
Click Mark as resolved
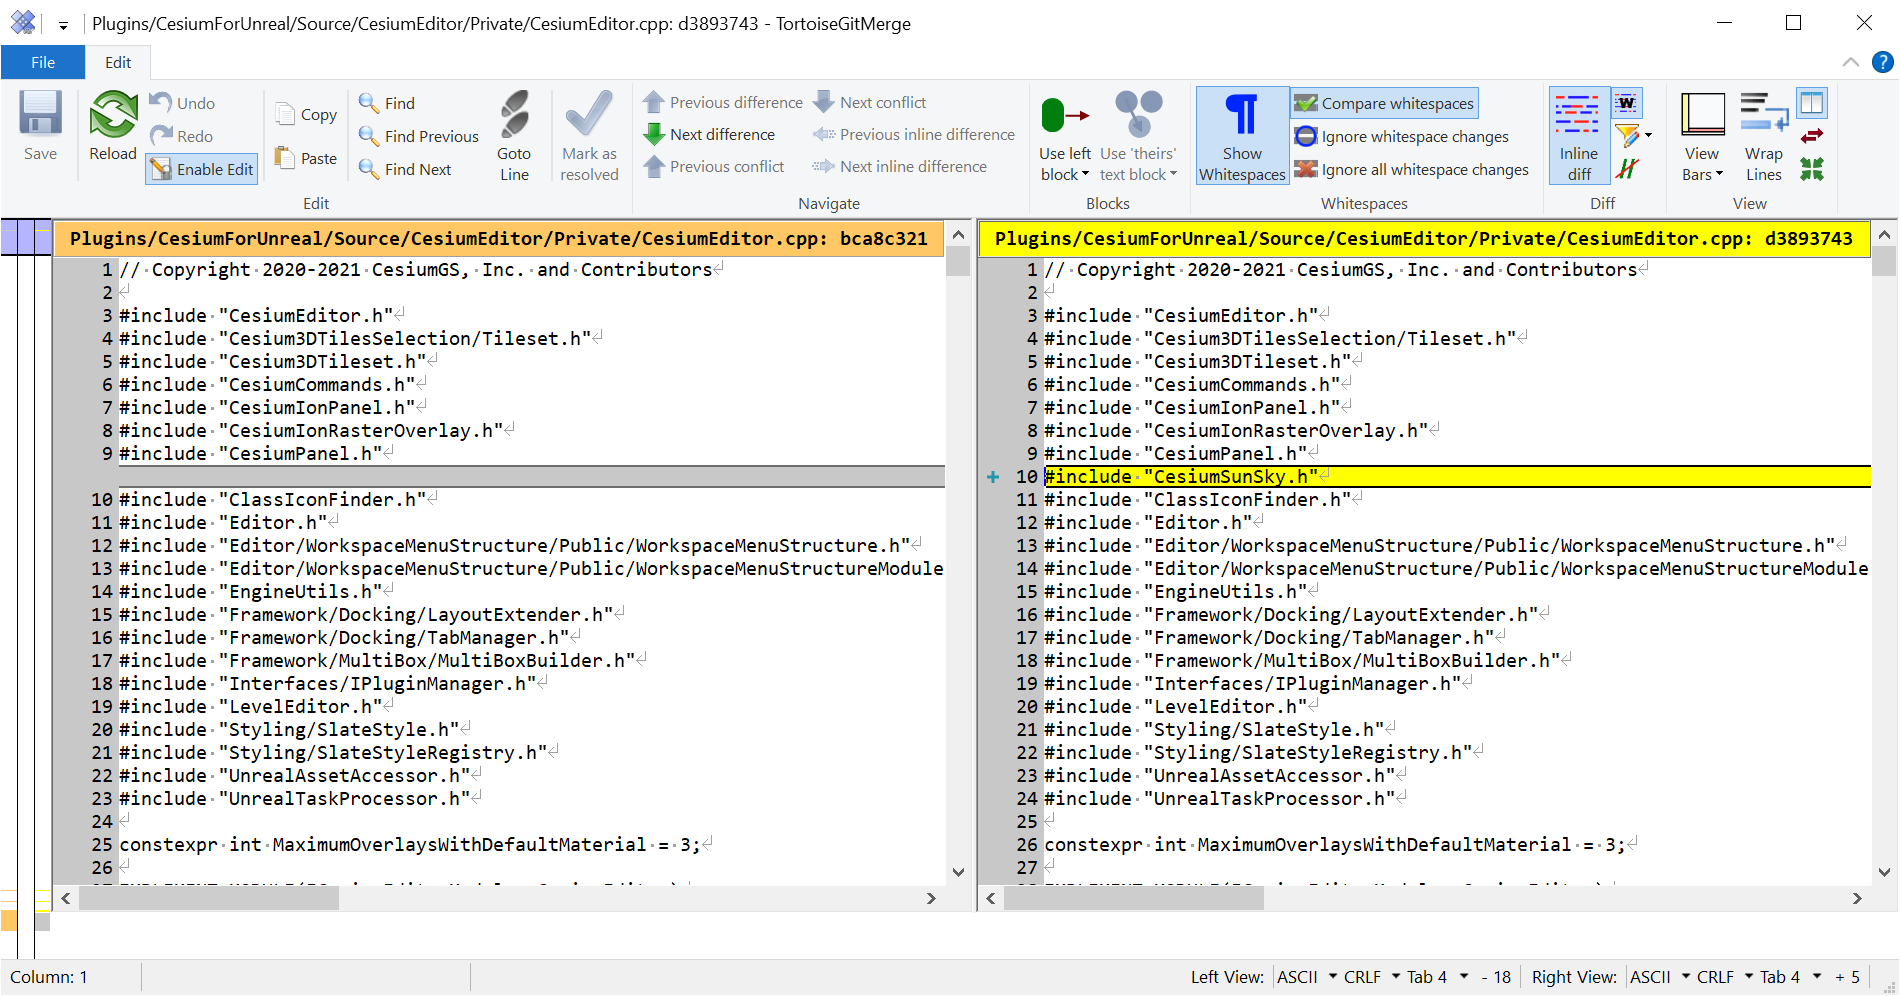click(x=589, y=136)
